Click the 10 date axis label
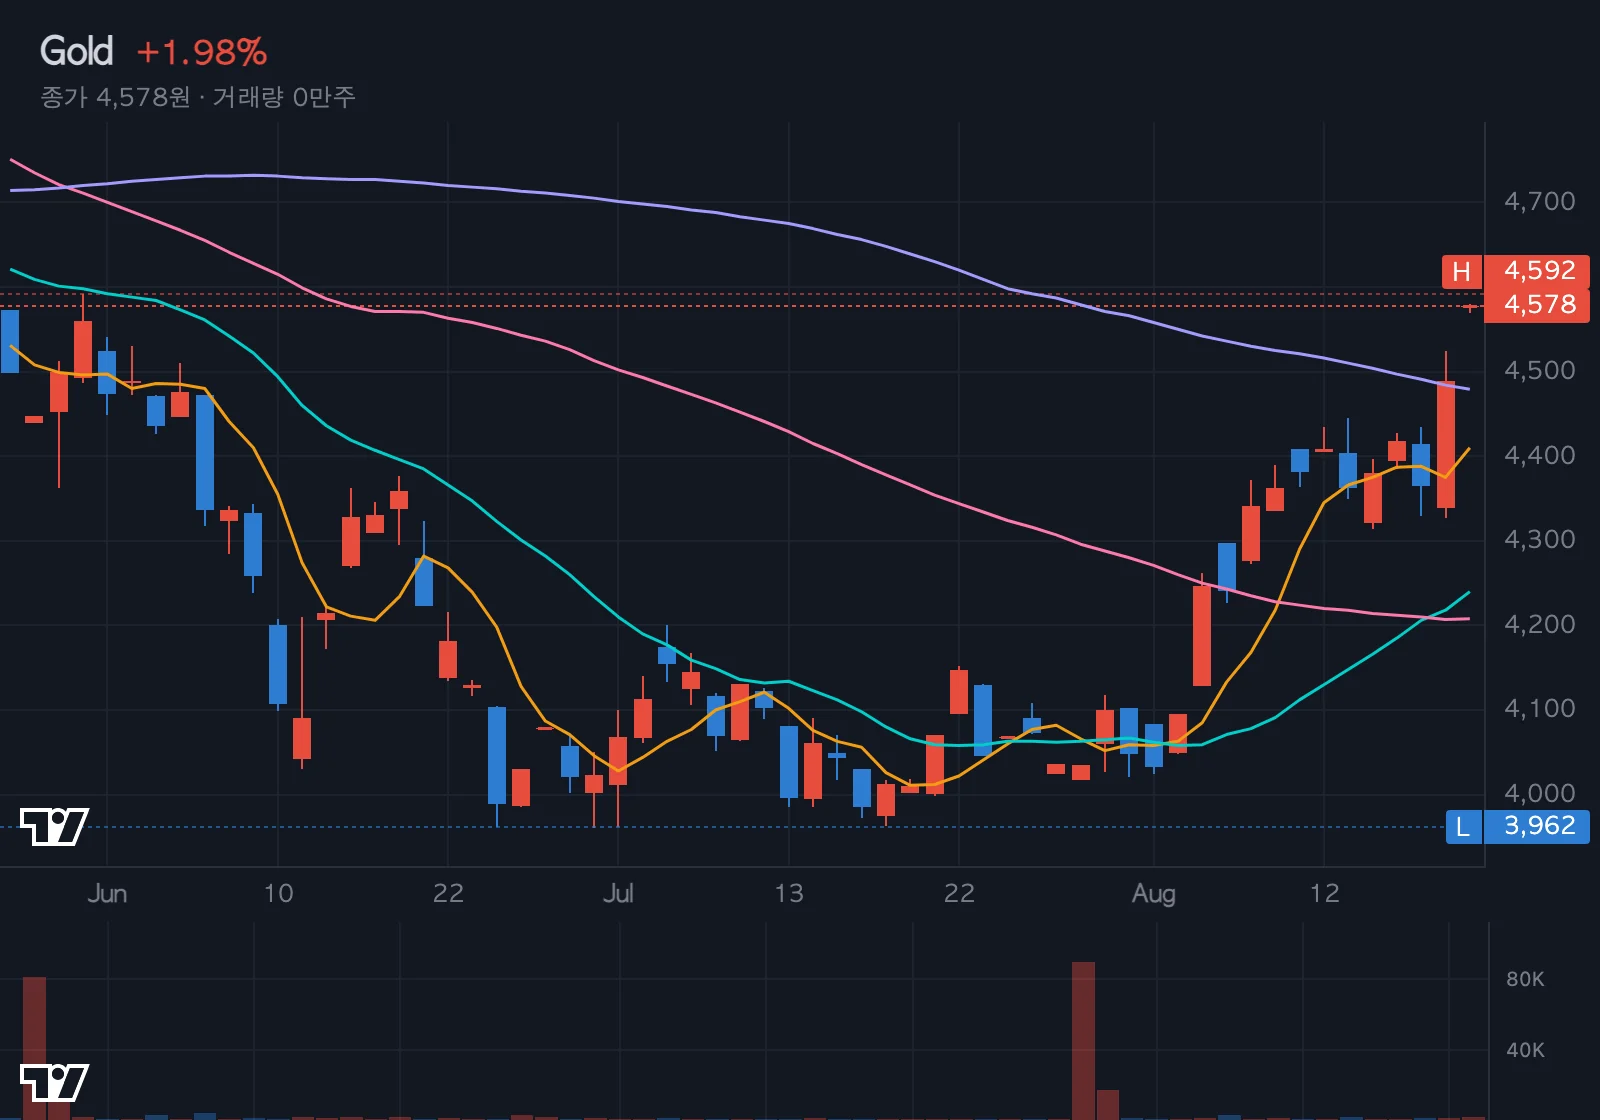The image size is (1600, 1120). point(278,893)
